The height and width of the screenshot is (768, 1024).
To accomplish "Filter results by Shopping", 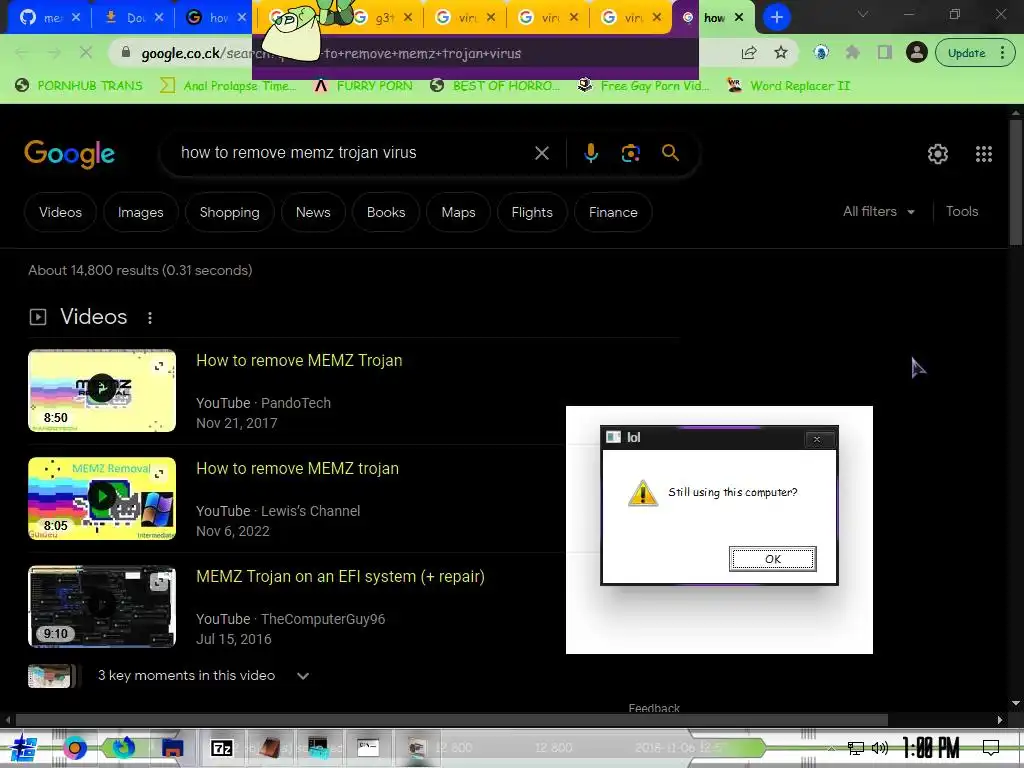I will pos(229,212).
